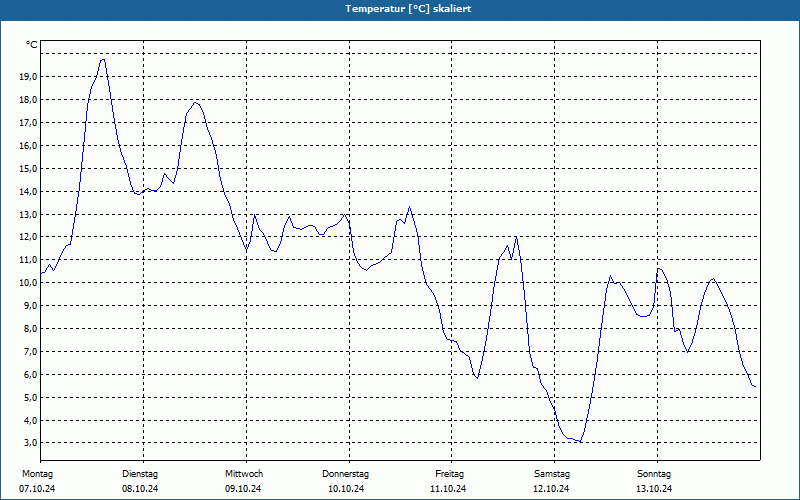The height and width of the screenshot is (500, 800).
Task: Click the 11,0 y-axis label
Action: click(x=28, y=260)
